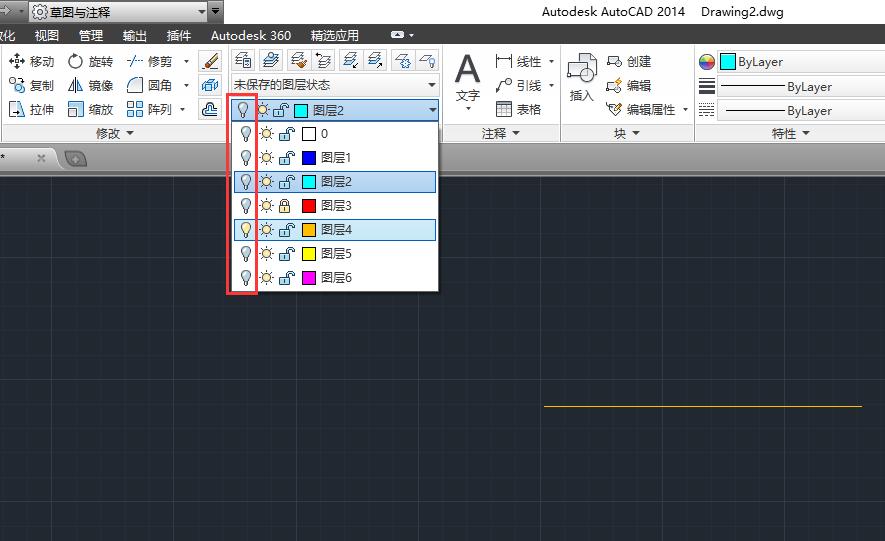Screen dimensions: 885x541
Task: Open the View (视图) ribbon tab
Action: click(x=46, y=36)
